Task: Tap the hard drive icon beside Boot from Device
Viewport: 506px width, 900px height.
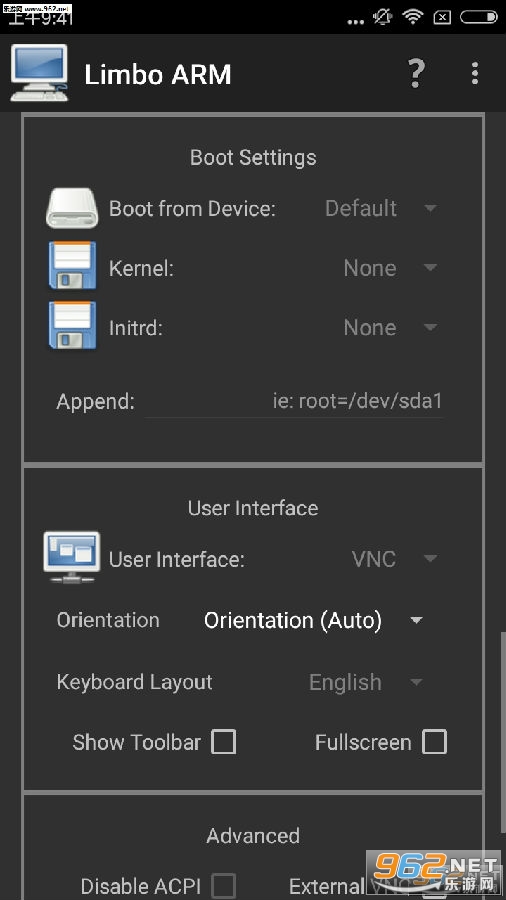Action: point(72,208)
